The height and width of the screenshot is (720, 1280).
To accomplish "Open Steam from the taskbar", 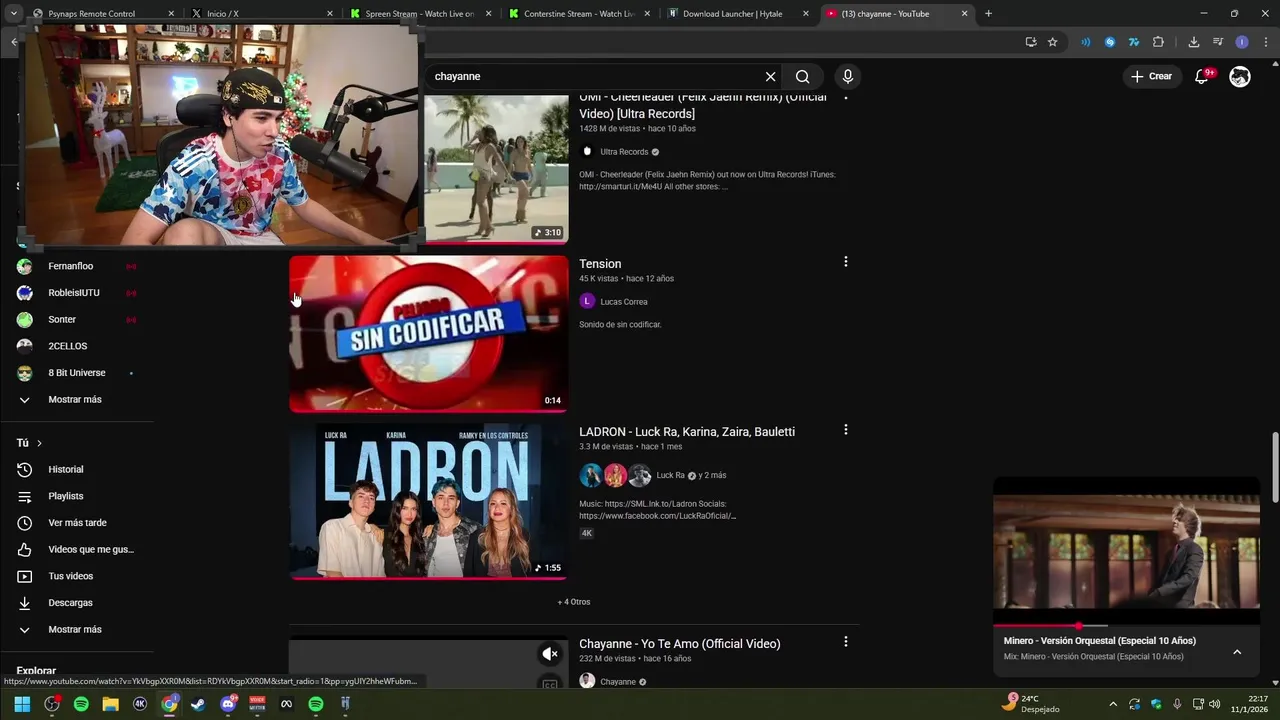I will click(198, 704).
